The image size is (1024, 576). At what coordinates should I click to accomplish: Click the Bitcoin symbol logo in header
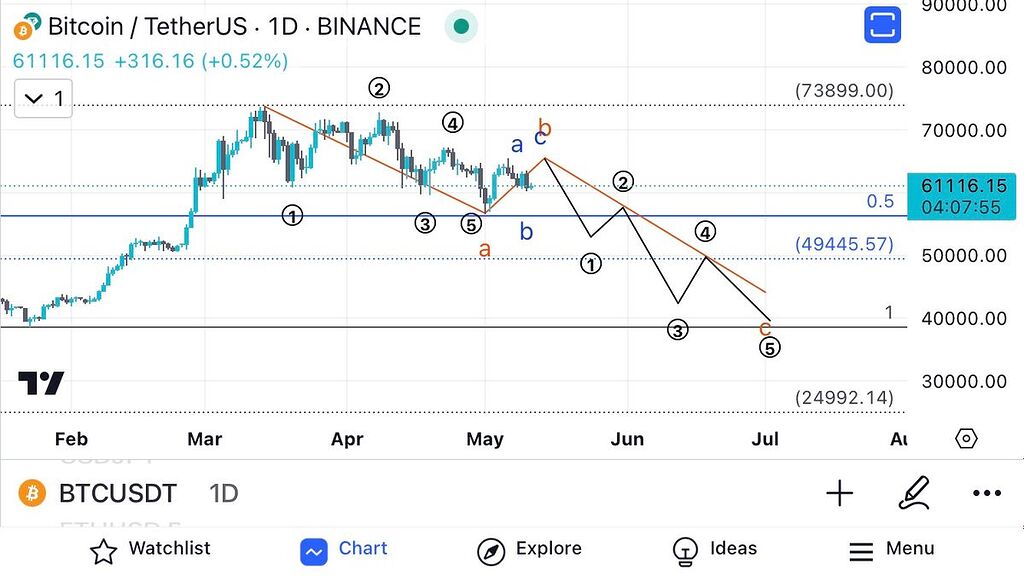[29, 27]
